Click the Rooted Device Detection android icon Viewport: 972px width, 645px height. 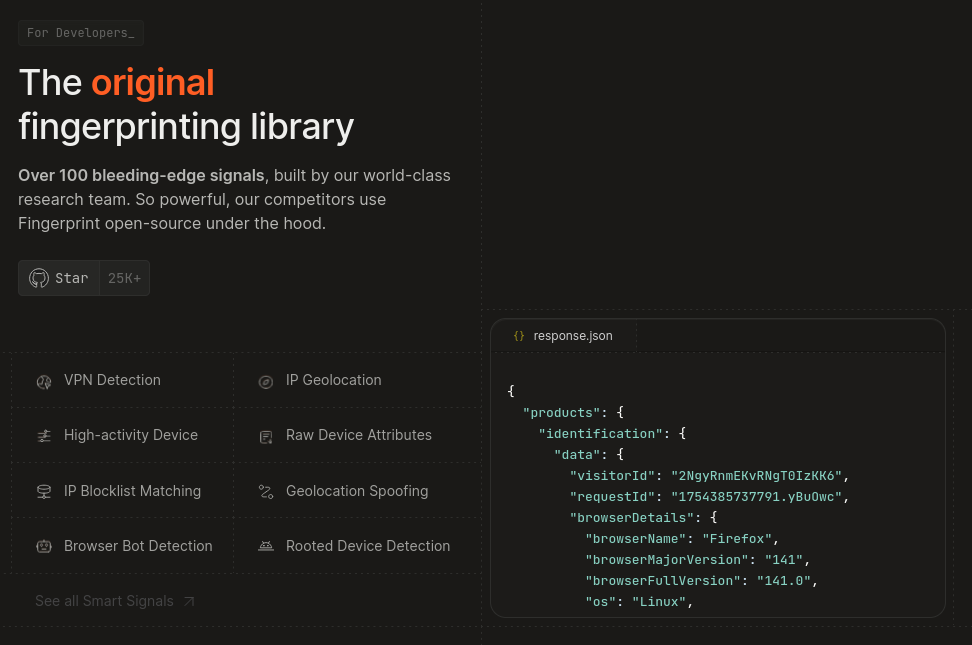coord(266,546)
